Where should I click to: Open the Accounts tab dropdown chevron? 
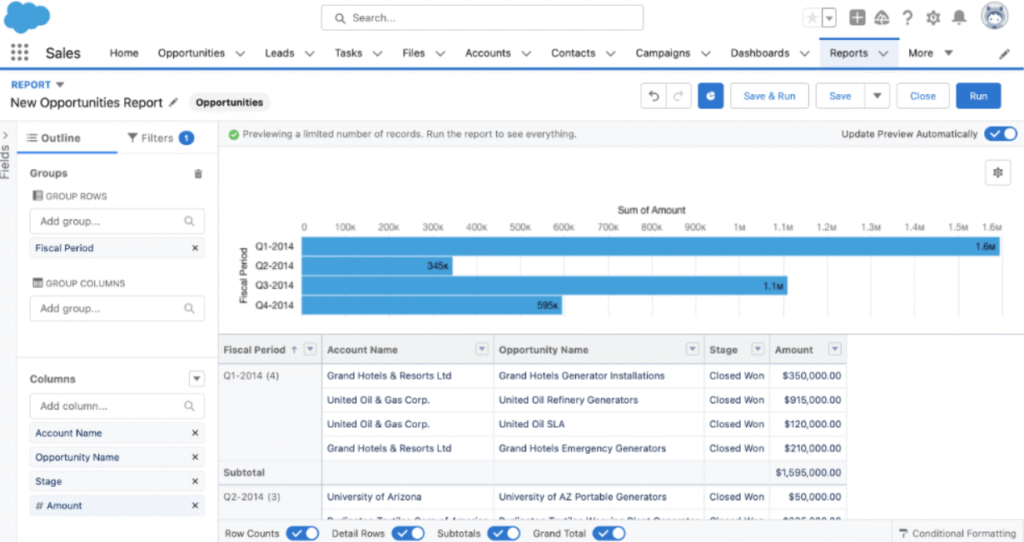(x=526, y=54)
